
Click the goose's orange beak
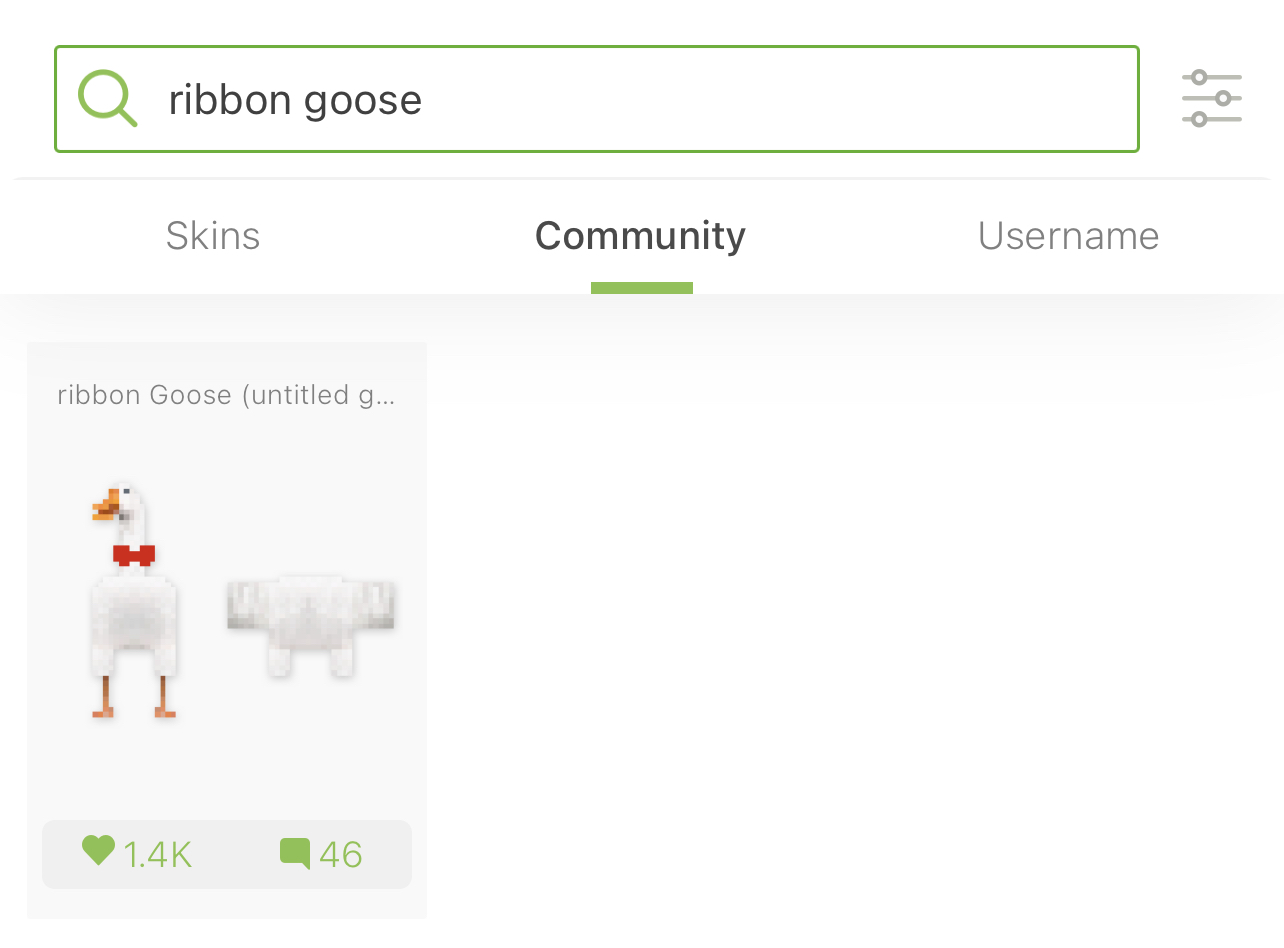click(x=105, y=505)
